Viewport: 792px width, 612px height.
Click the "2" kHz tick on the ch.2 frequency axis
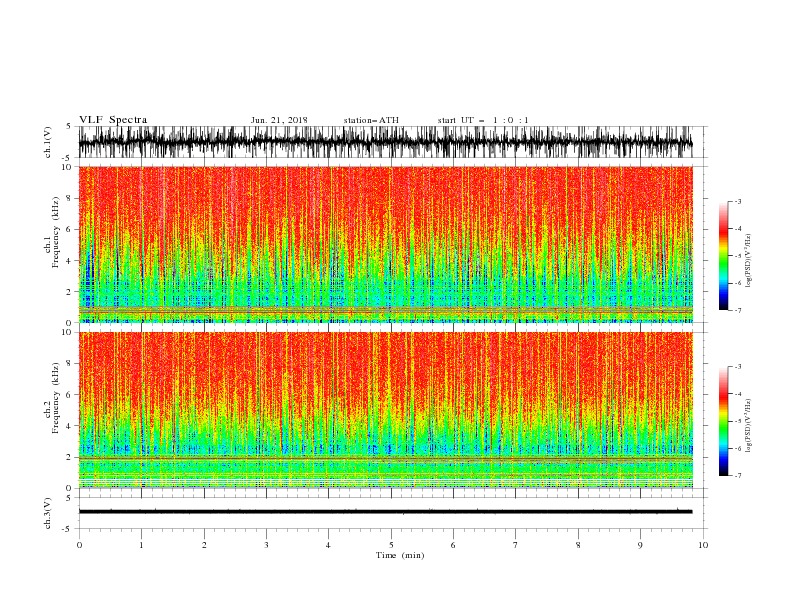click(x=70, y=457)
